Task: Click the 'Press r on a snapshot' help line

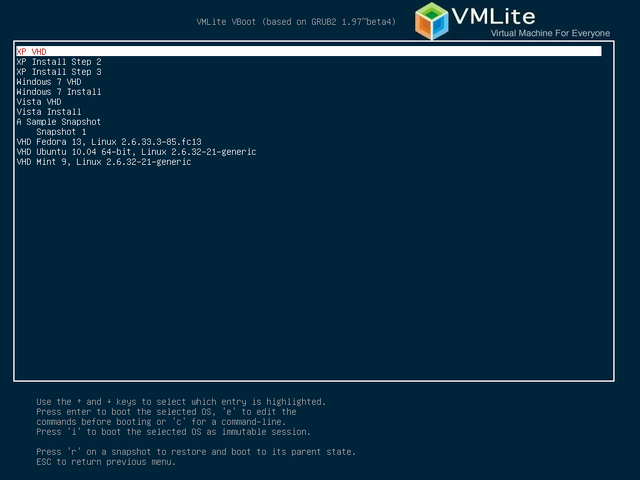Action: [x=196, y=452]
